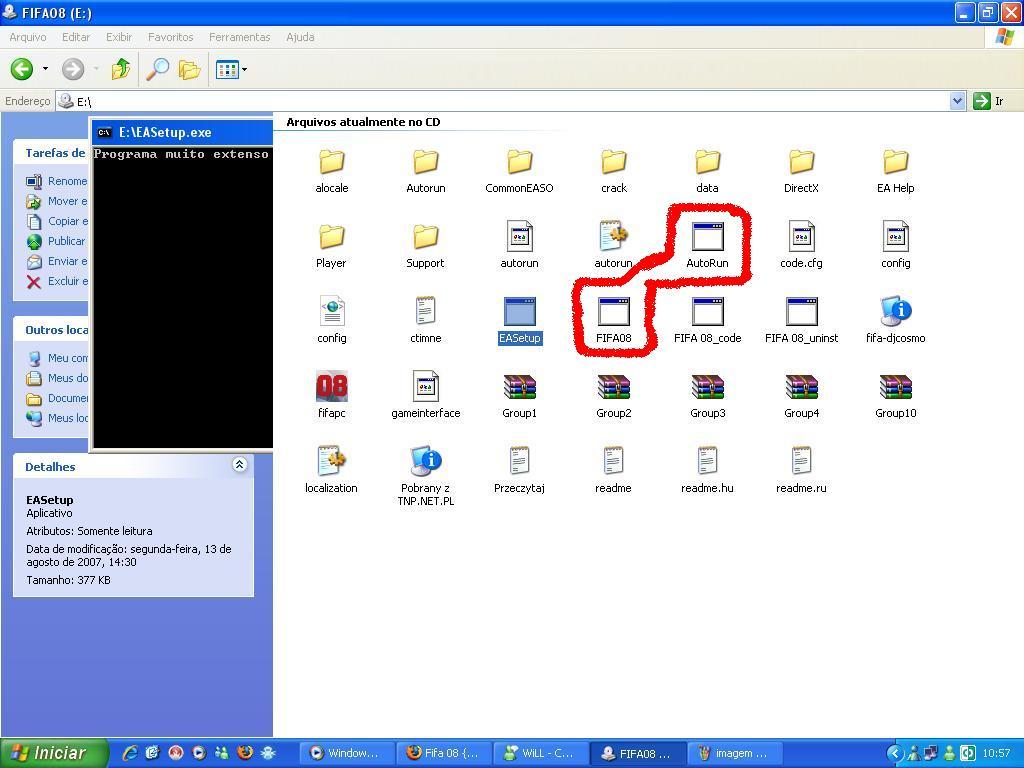Click the greyed Forward arrow button

[73, 69]
